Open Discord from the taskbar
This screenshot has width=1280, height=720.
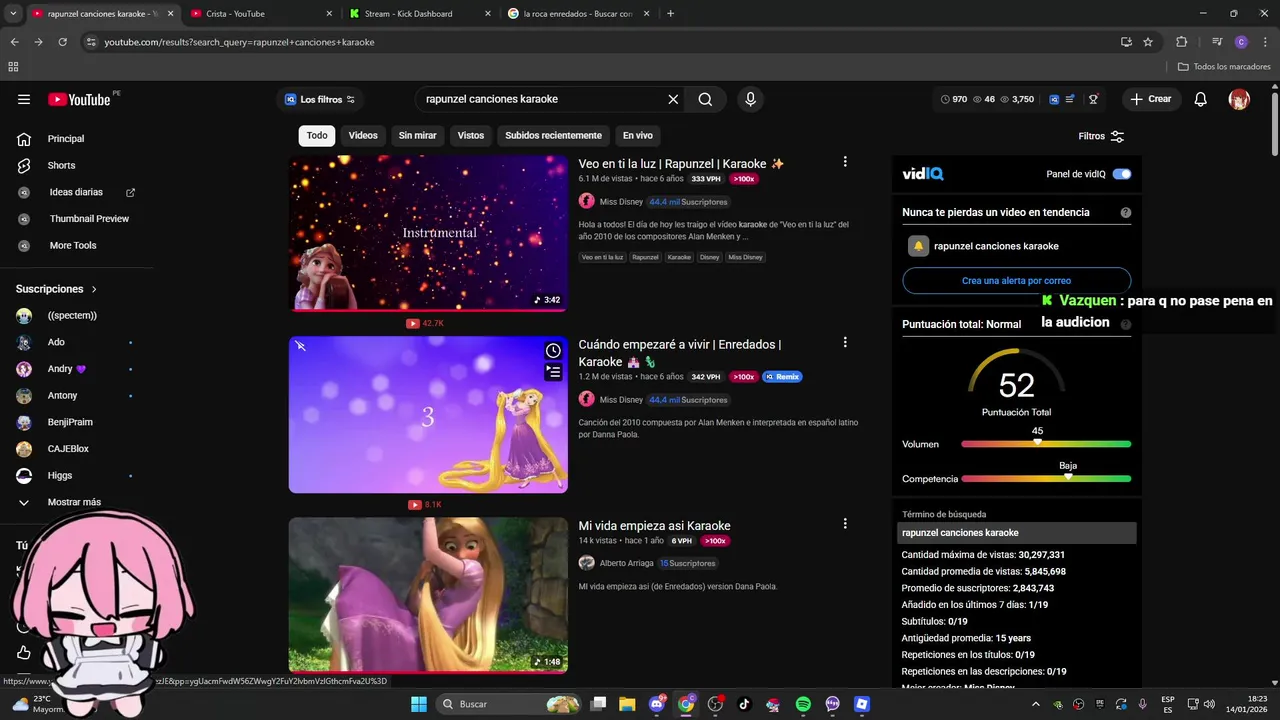[x=657, y=704]
